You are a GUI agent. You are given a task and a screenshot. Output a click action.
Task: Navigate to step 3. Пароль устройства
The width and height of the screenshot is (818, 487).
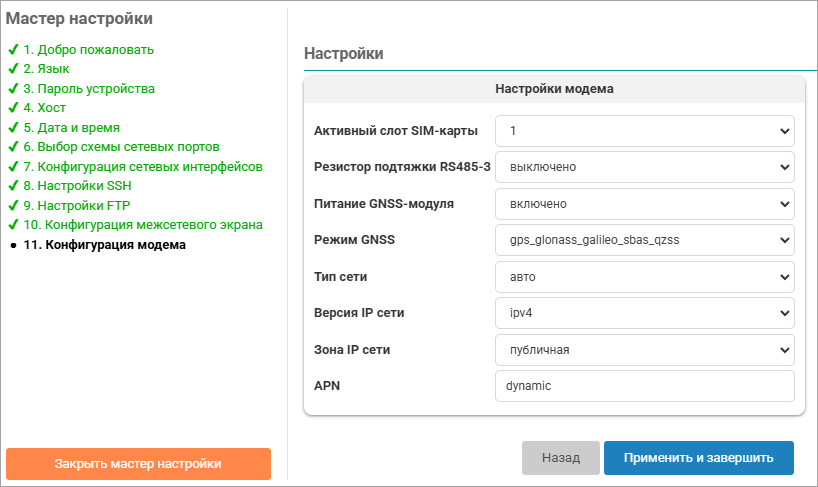pyautogui.click(x=89, y=88)
